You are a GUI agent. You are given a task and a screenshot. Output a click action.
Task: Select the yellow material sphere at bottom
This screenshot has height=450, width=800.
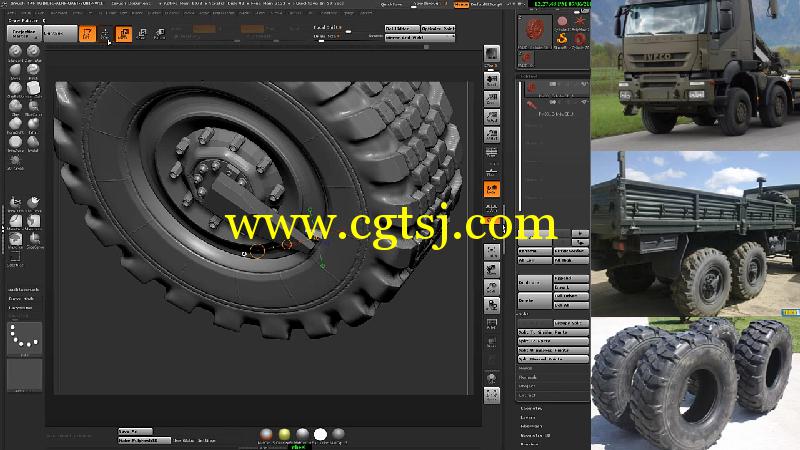pyautogui.click(x=284, y=434)
